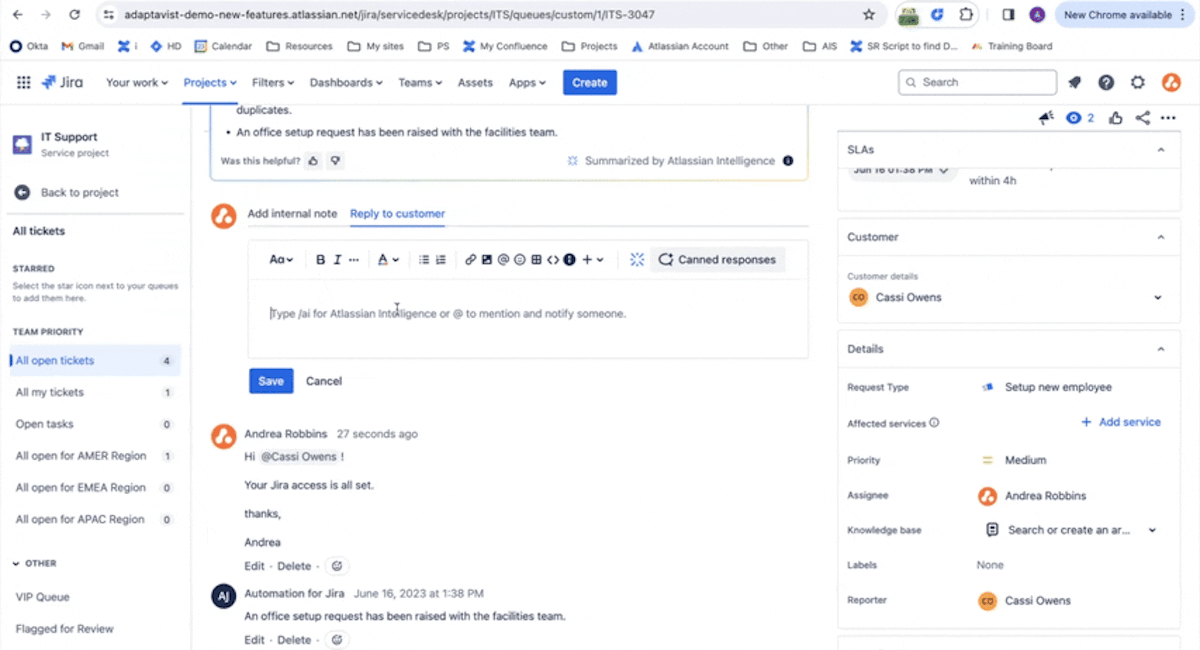Mark AI summary as helpful
This screenshot has height=650, width=1200.
[x=313, y=160]
